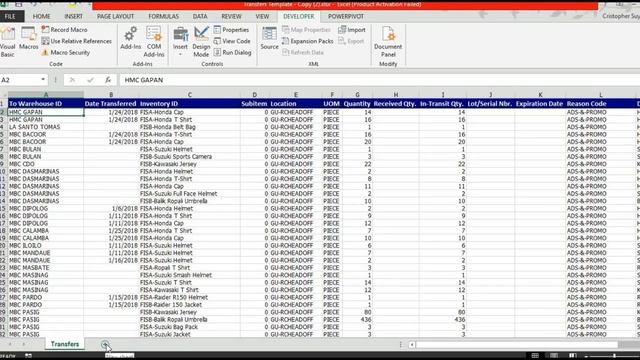This screenshot has width=640, height=360.
Task: Click the 'Inventory ID' header cell
Action: click(189, 104)
